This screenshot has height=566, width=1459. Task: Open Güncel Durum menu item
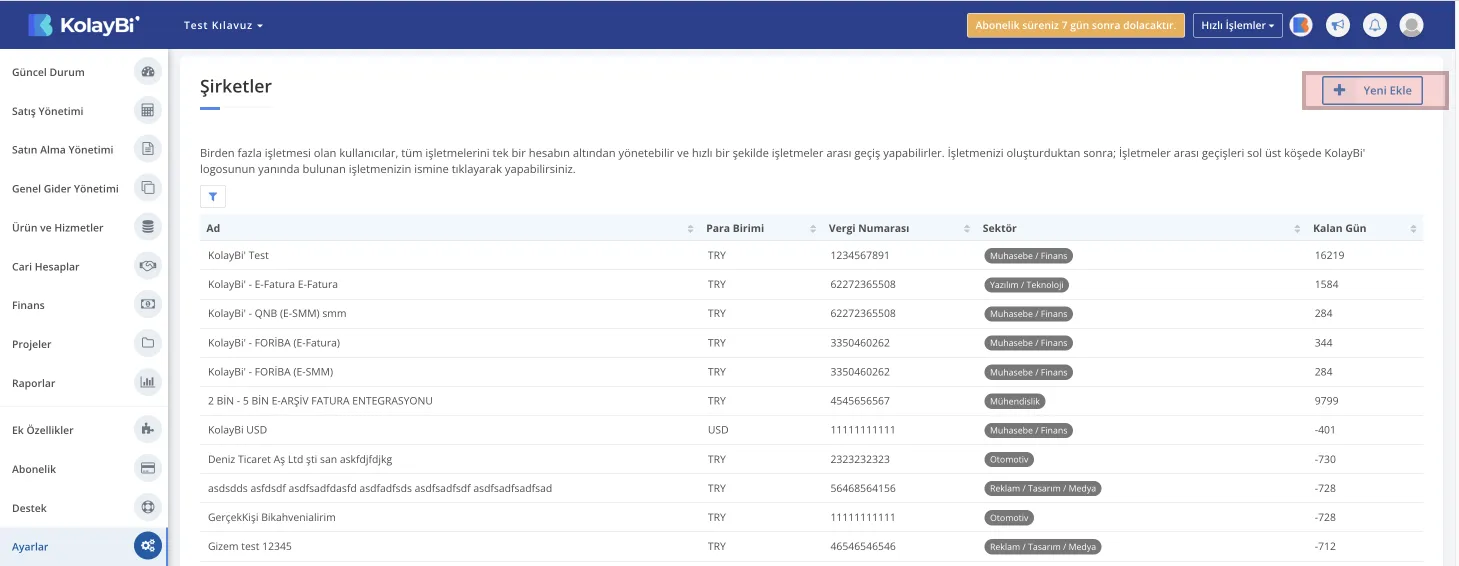click(x=84, y=72)
